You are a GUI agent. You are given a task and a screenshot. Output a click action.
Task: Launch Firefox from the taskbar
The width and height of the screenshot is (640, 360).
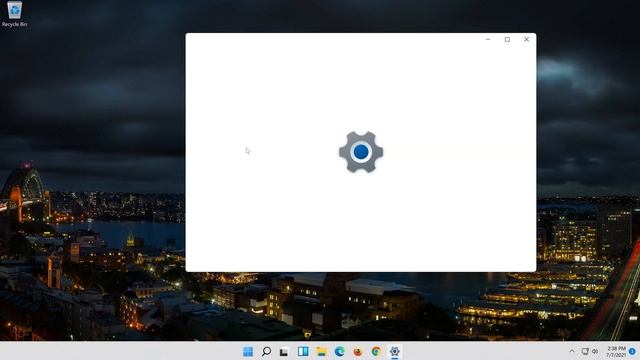point(358,351)
